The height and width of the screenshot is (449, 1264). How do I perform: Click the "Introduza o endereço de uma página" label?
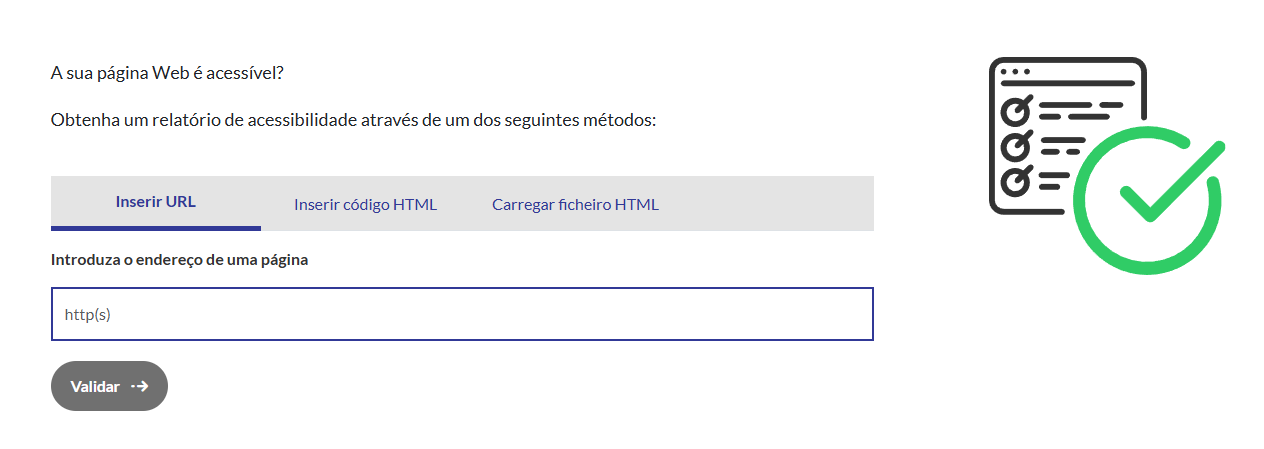(179, 260)
